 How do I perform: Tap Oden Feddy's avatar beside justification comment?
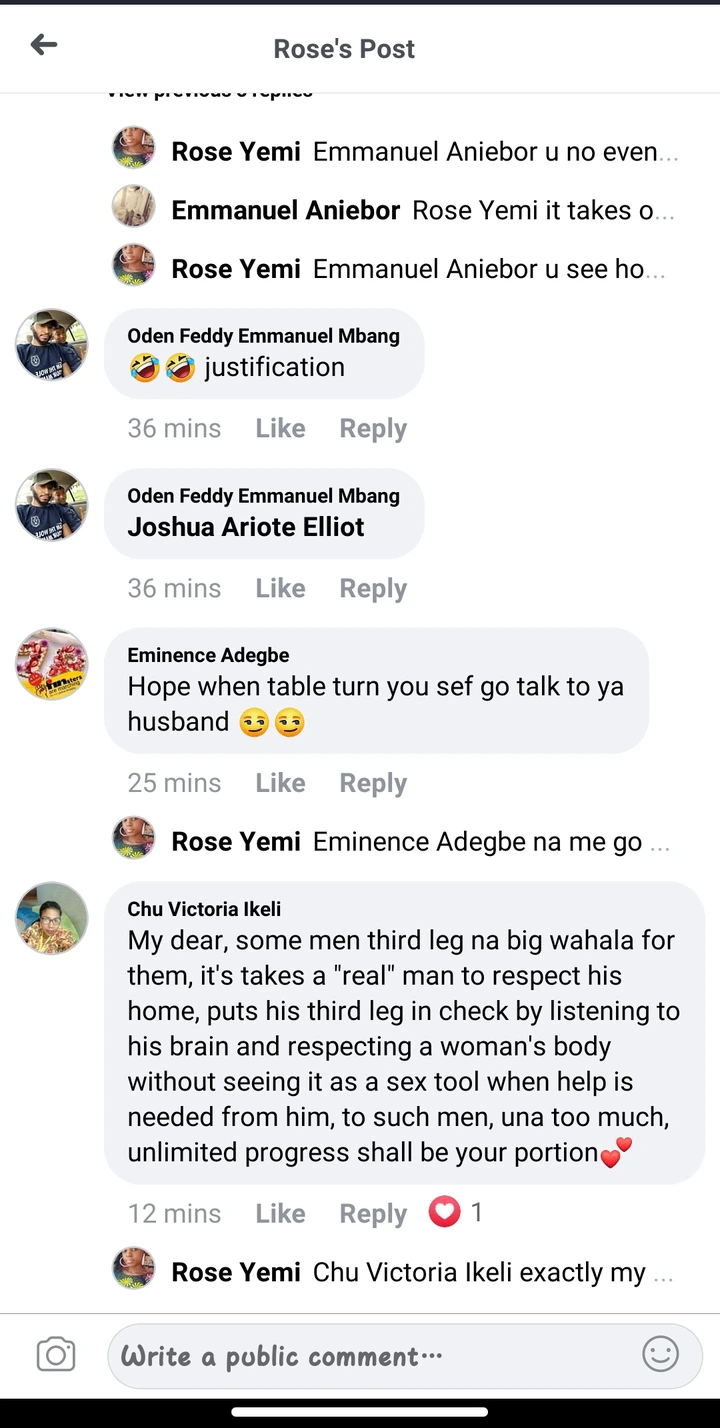(52, 345)
